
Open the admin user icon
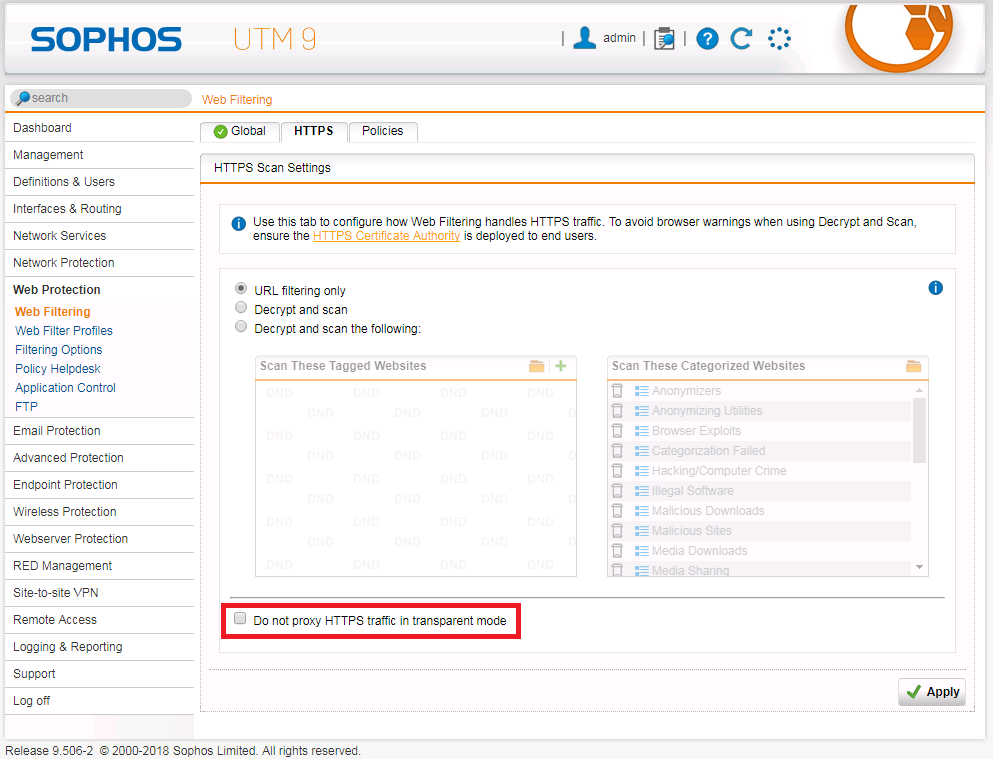pos(584,38)
